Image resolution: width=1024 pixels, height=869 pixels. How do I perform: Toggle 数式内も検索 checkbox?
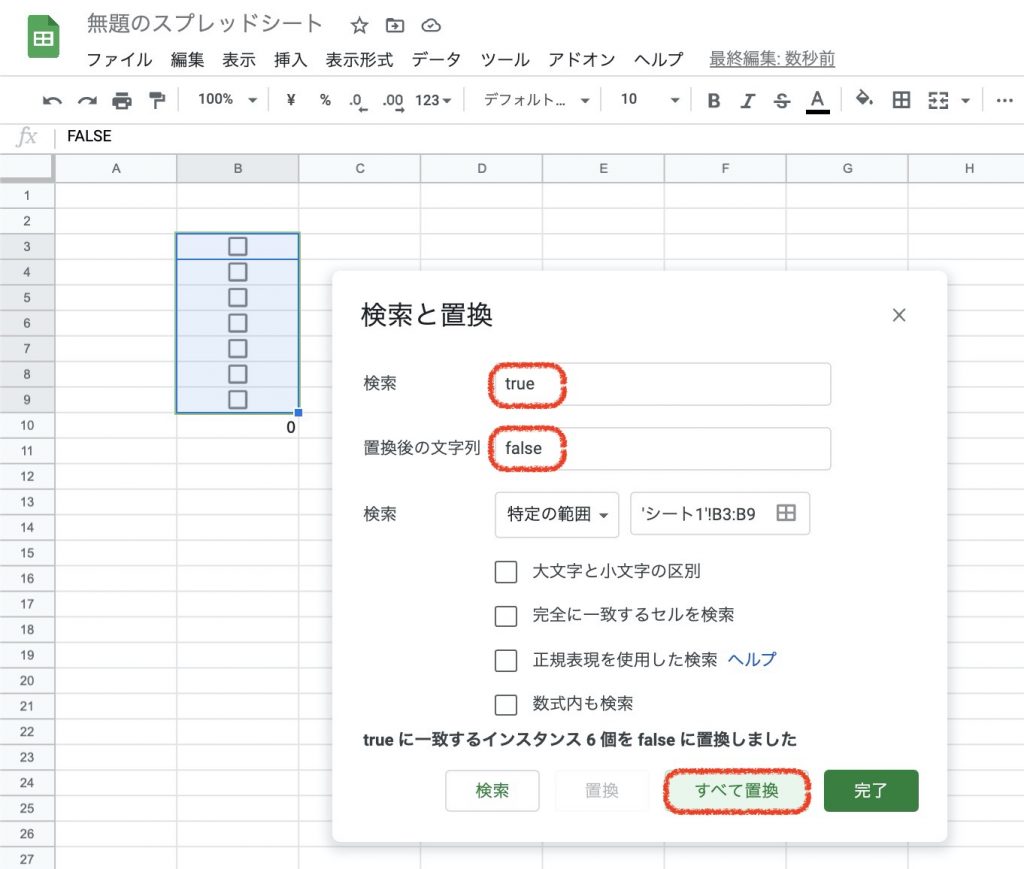point(506,704)
